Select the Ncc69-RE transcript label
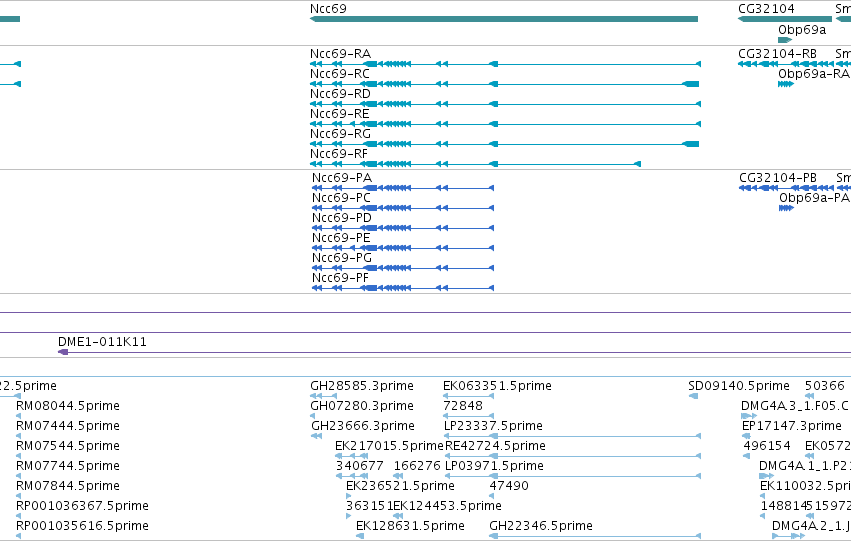This screenshot has height=541, width=851. (x=340, y=114)
